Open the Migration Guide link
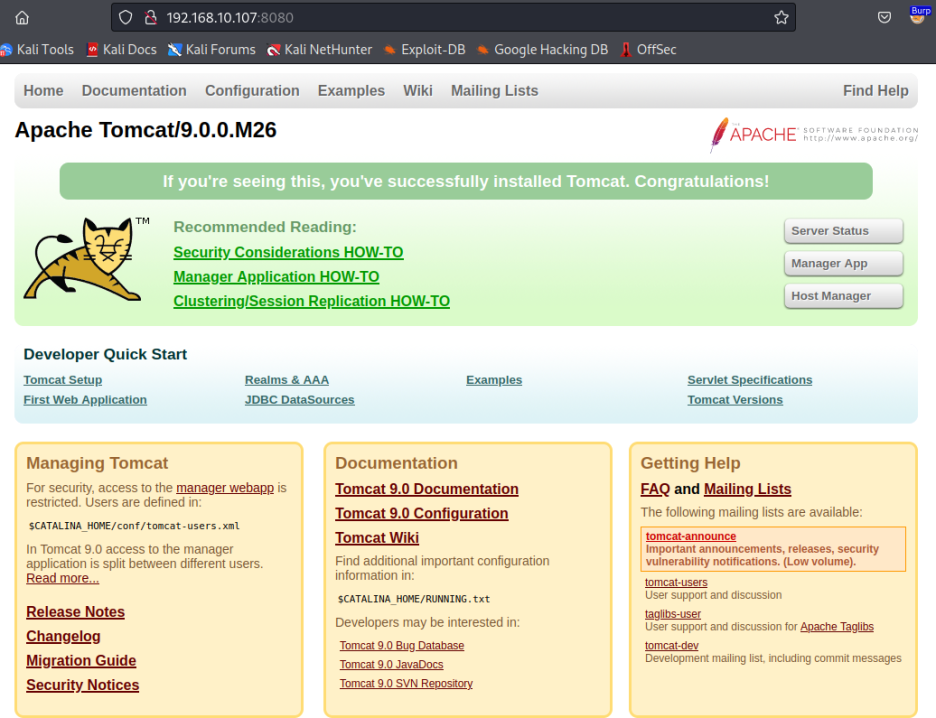This screenshot has height=718, width=936. coord(81,661)
